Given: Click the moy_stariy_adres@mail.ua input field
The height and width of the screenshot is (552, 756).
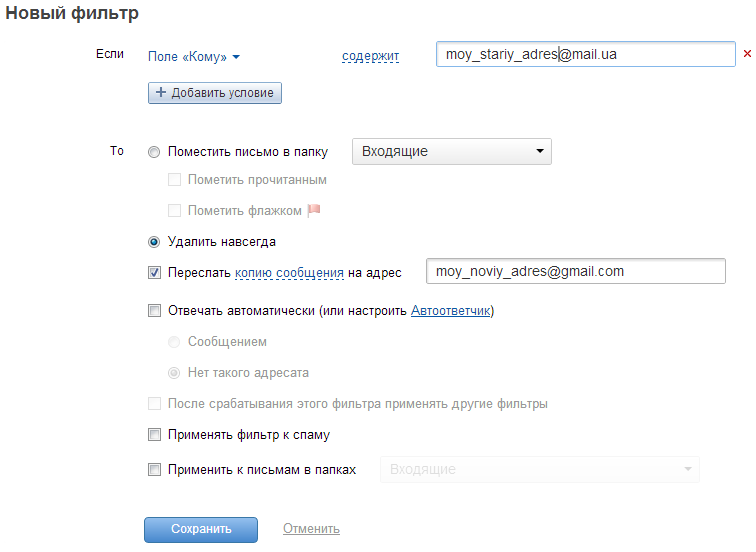Looking at the screenshot, I should [x=585, y=54].
